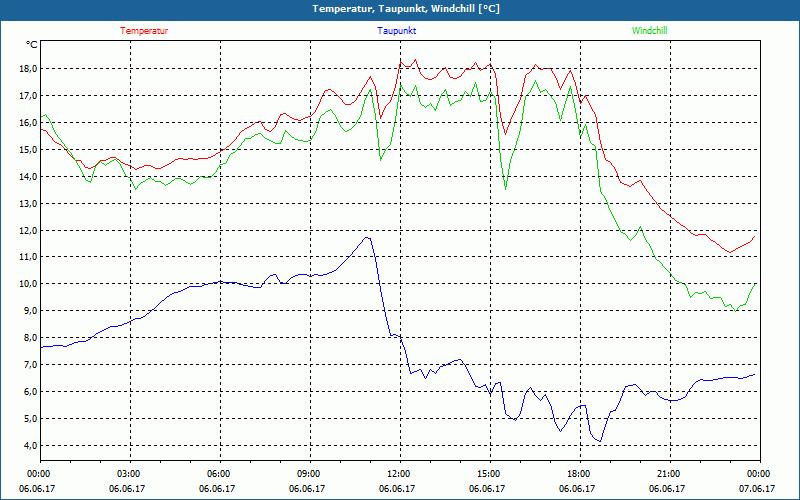Click the blue dew point minimum after 18:00
800x500 pixels.
coord(601,441)
